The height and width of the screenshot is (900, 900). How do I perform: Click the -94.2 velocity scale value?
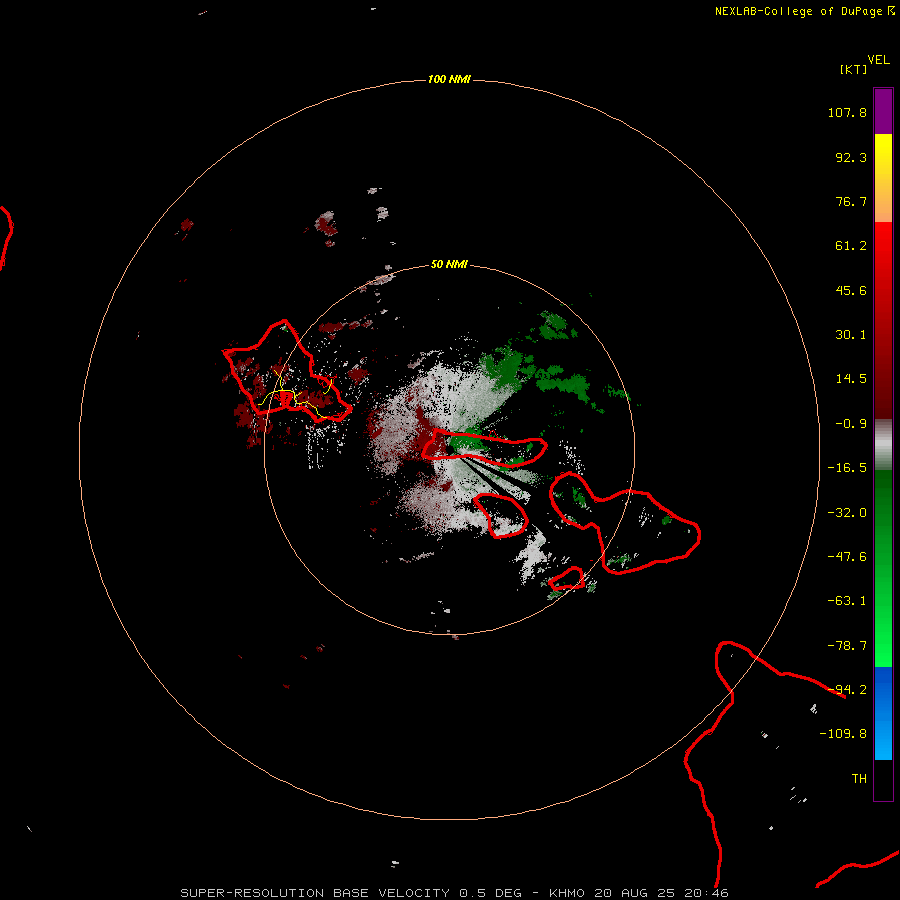(847, 690)
